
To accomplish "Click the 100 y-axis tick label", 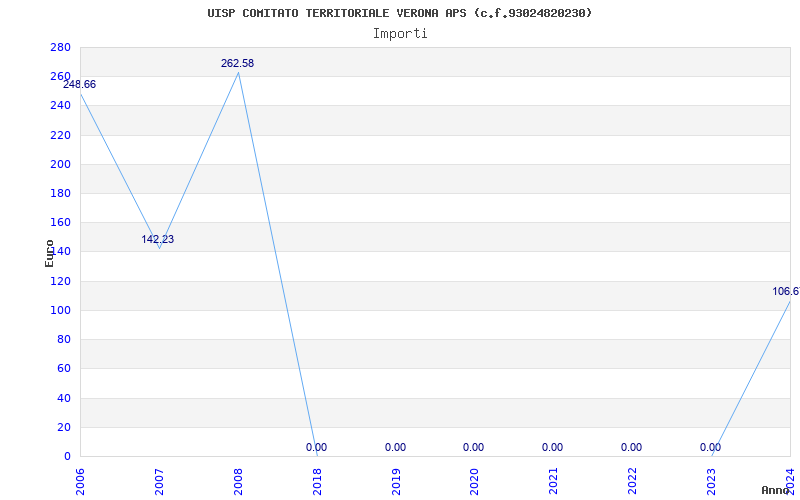I will tap(60, 310).
